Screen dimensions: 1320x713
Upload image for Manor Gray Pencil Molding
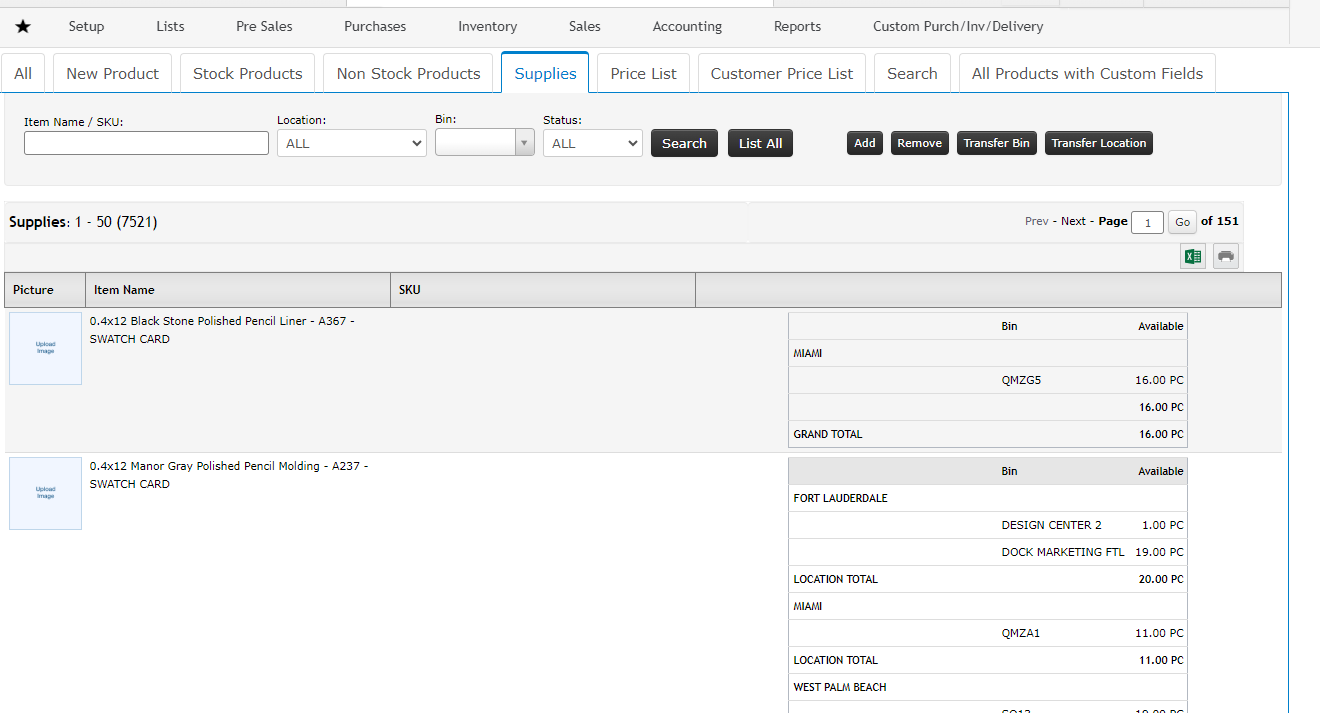[45, 493]
